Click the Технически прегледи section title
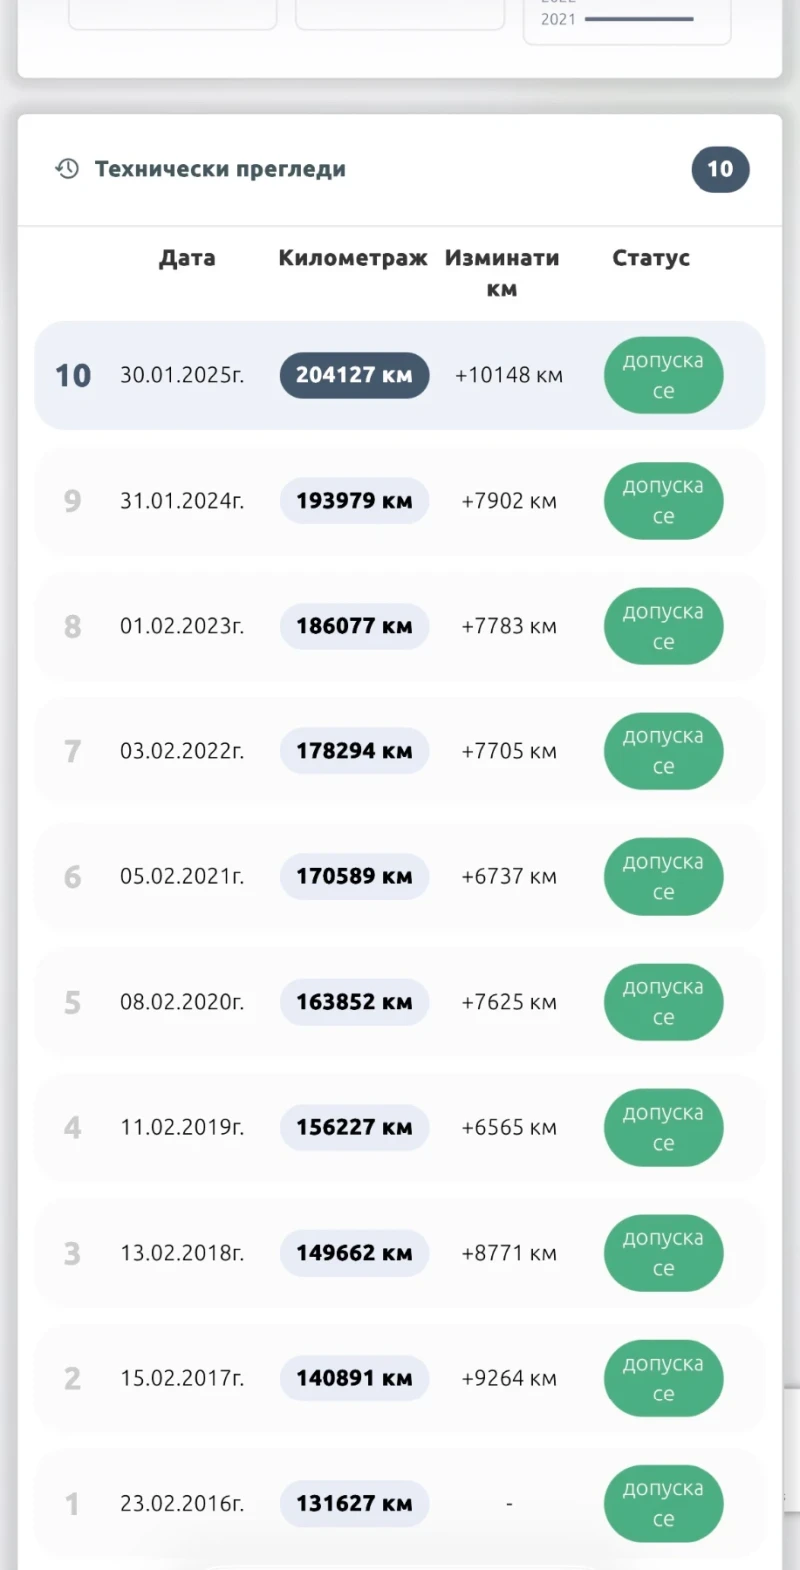The image size is (800, 1570). (x=220, y=169)
